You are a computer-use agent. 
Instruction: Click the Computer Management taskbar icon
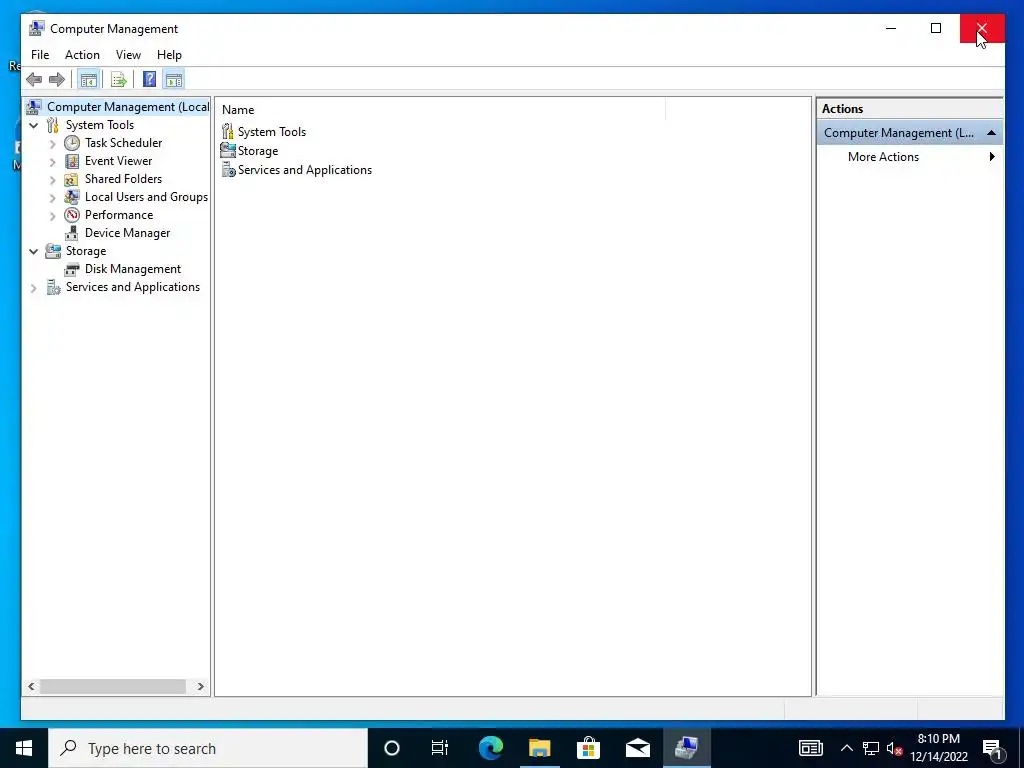(686, 748)
